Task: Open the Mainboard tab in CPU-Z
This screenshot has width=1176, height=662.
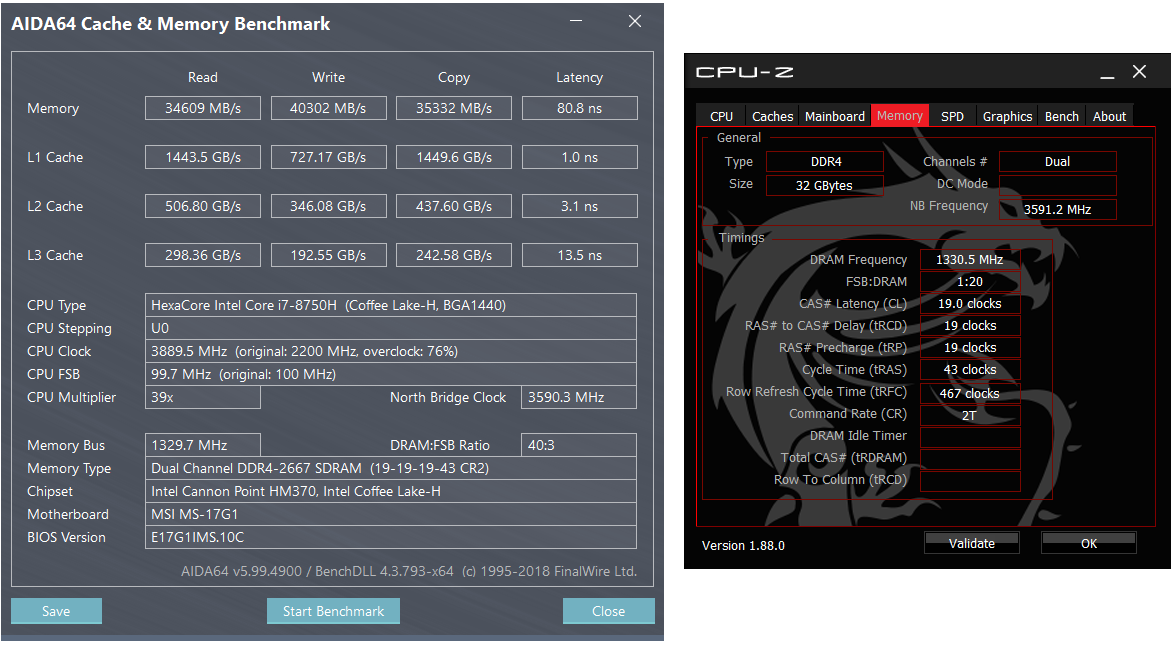Action: (835, 116)
